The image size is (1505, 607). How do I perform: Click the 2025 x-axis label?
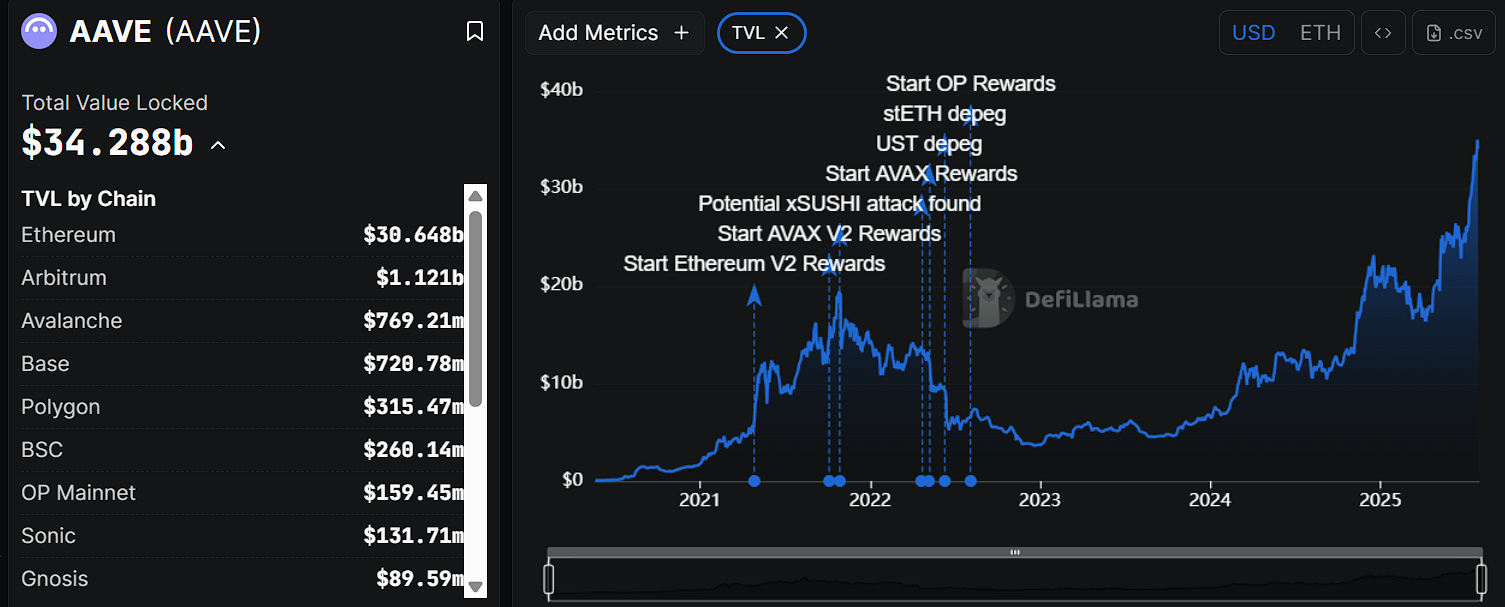[1381, 500]
